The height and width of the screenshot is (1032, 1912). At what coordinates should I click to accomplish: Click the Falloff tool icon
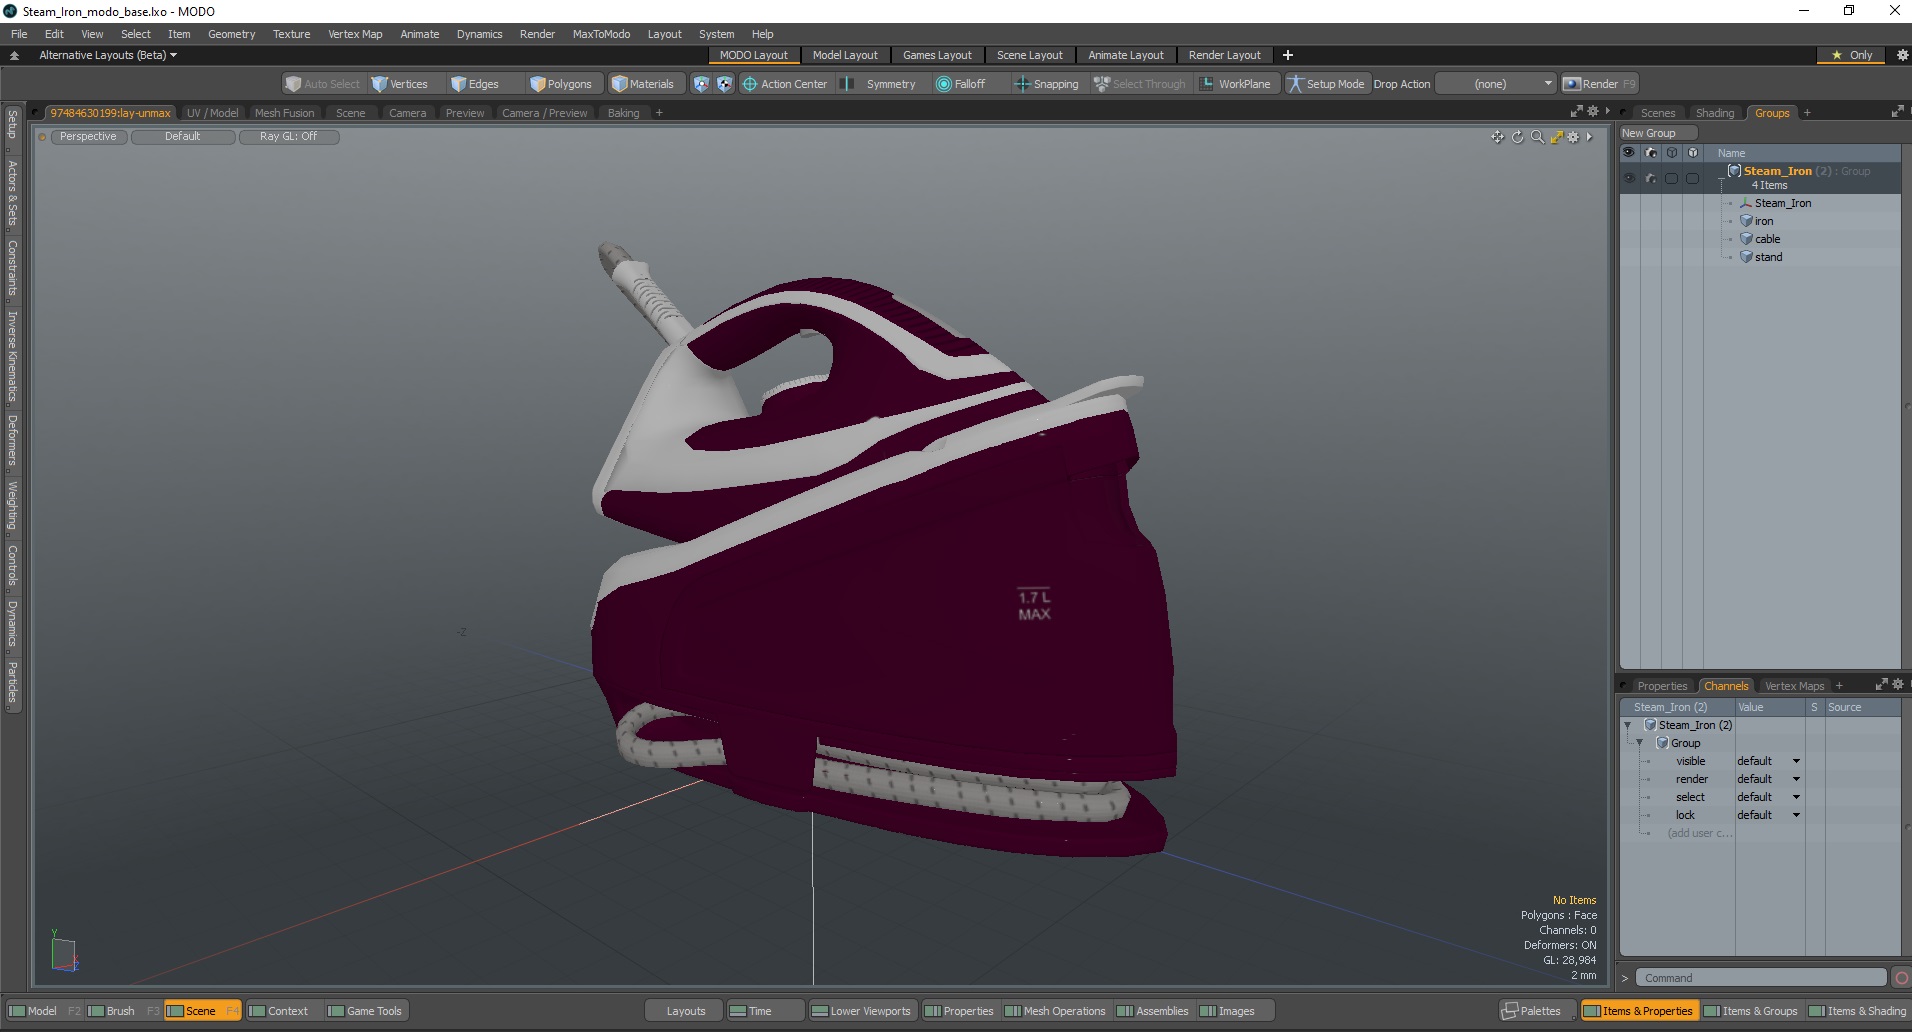(x=943, y=84)
